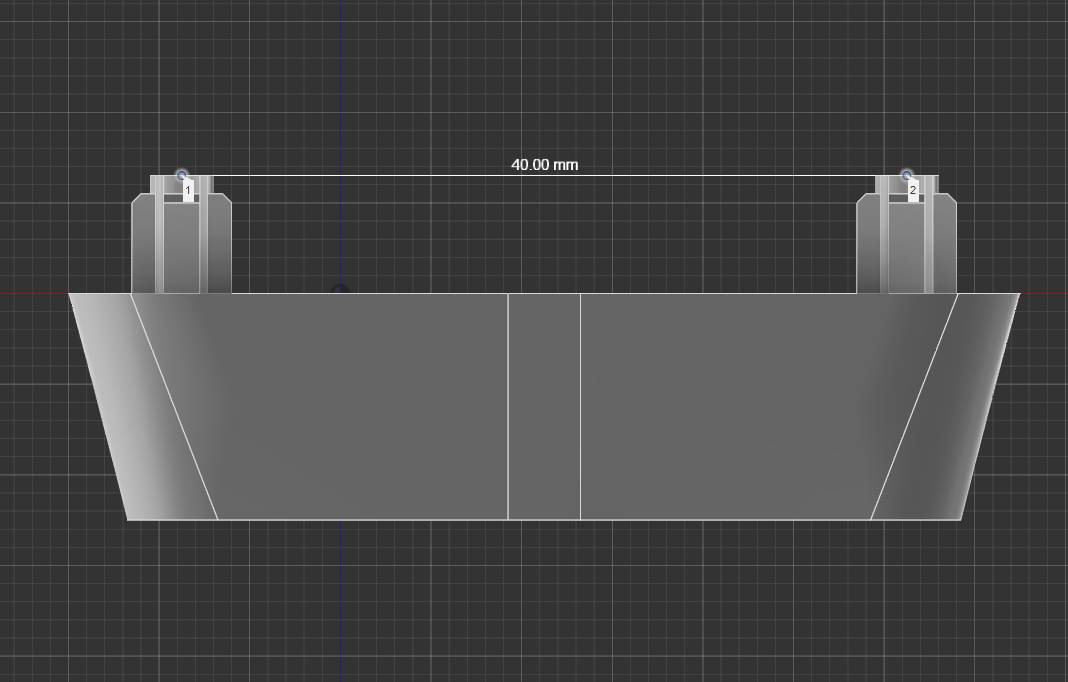This screenshot has width=1068, height=682.
Task: Click measurement point 2 circle marker
Action: point(907,175)
